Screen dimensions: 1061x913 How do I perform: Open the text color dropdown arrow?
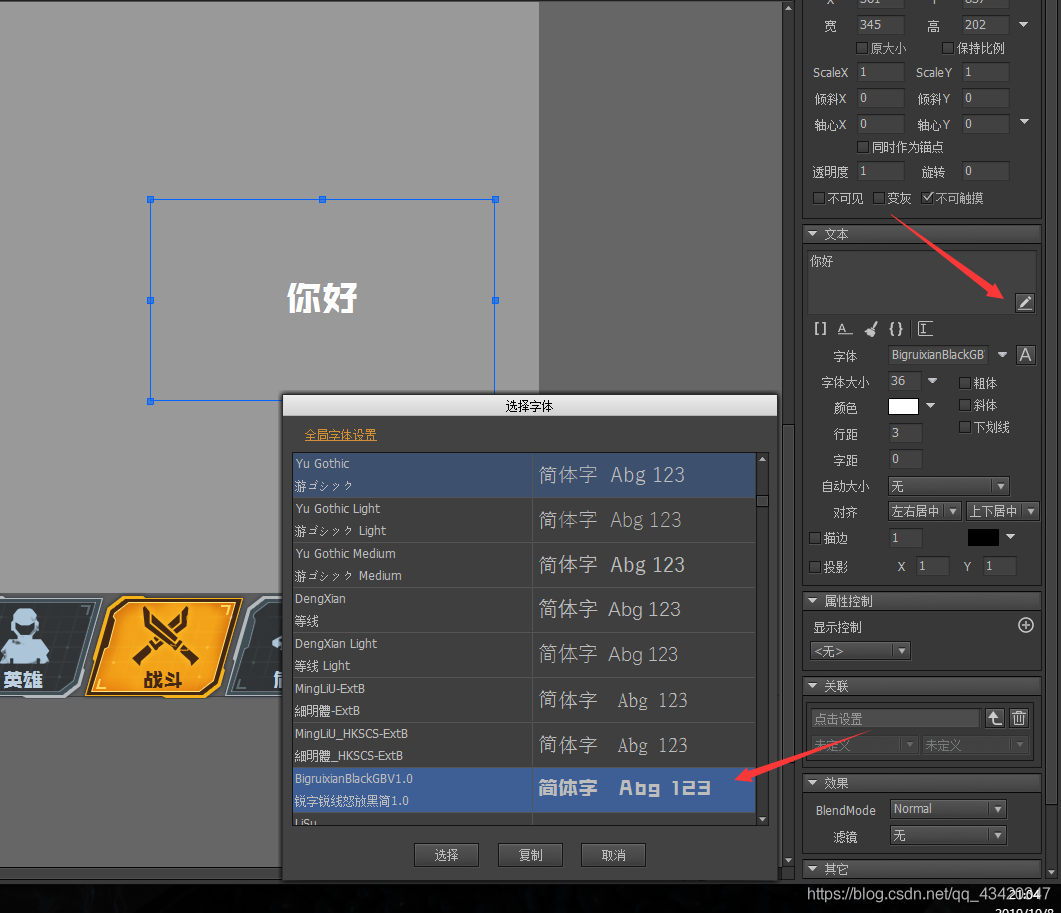point(930,405)
